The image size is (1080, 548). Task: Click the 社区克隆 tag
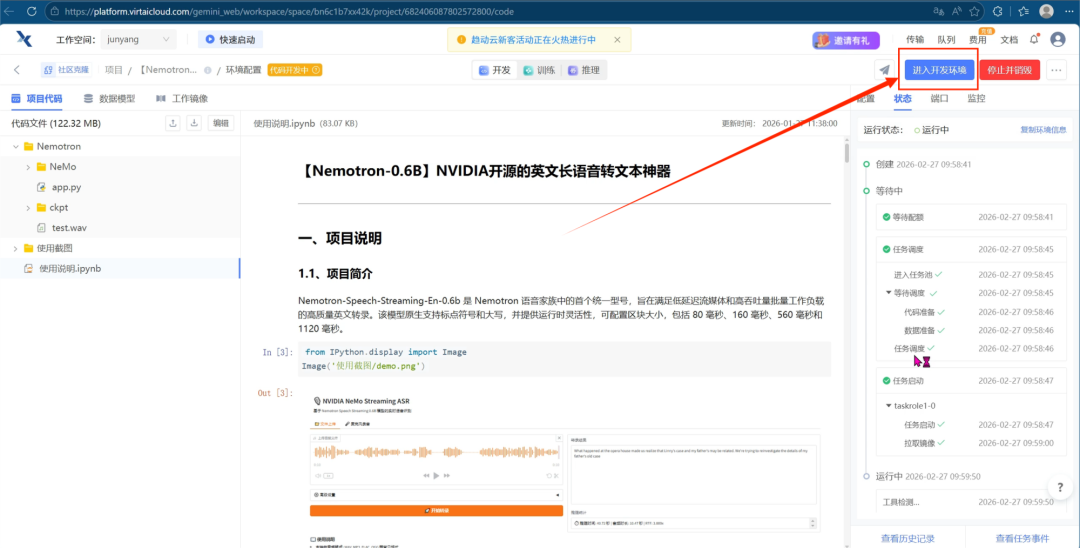click(x=66, y=70)
